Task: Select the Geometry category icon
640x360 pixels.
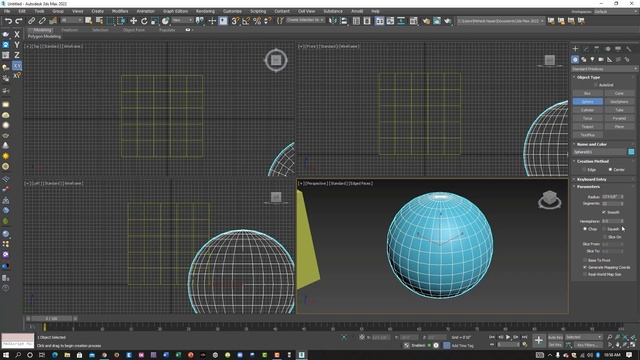Action: coord(575,60)
